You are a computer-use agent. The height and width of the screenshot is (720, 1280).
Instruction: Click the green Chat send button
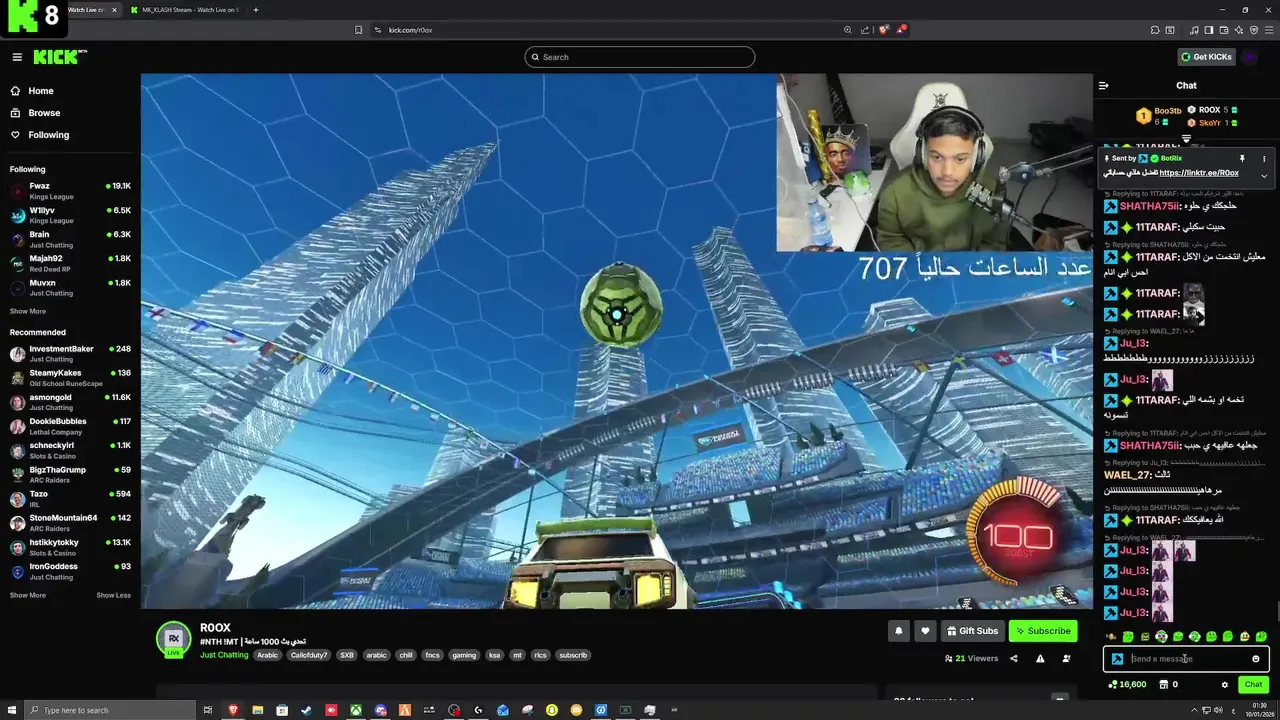(x=1253, y=685)
